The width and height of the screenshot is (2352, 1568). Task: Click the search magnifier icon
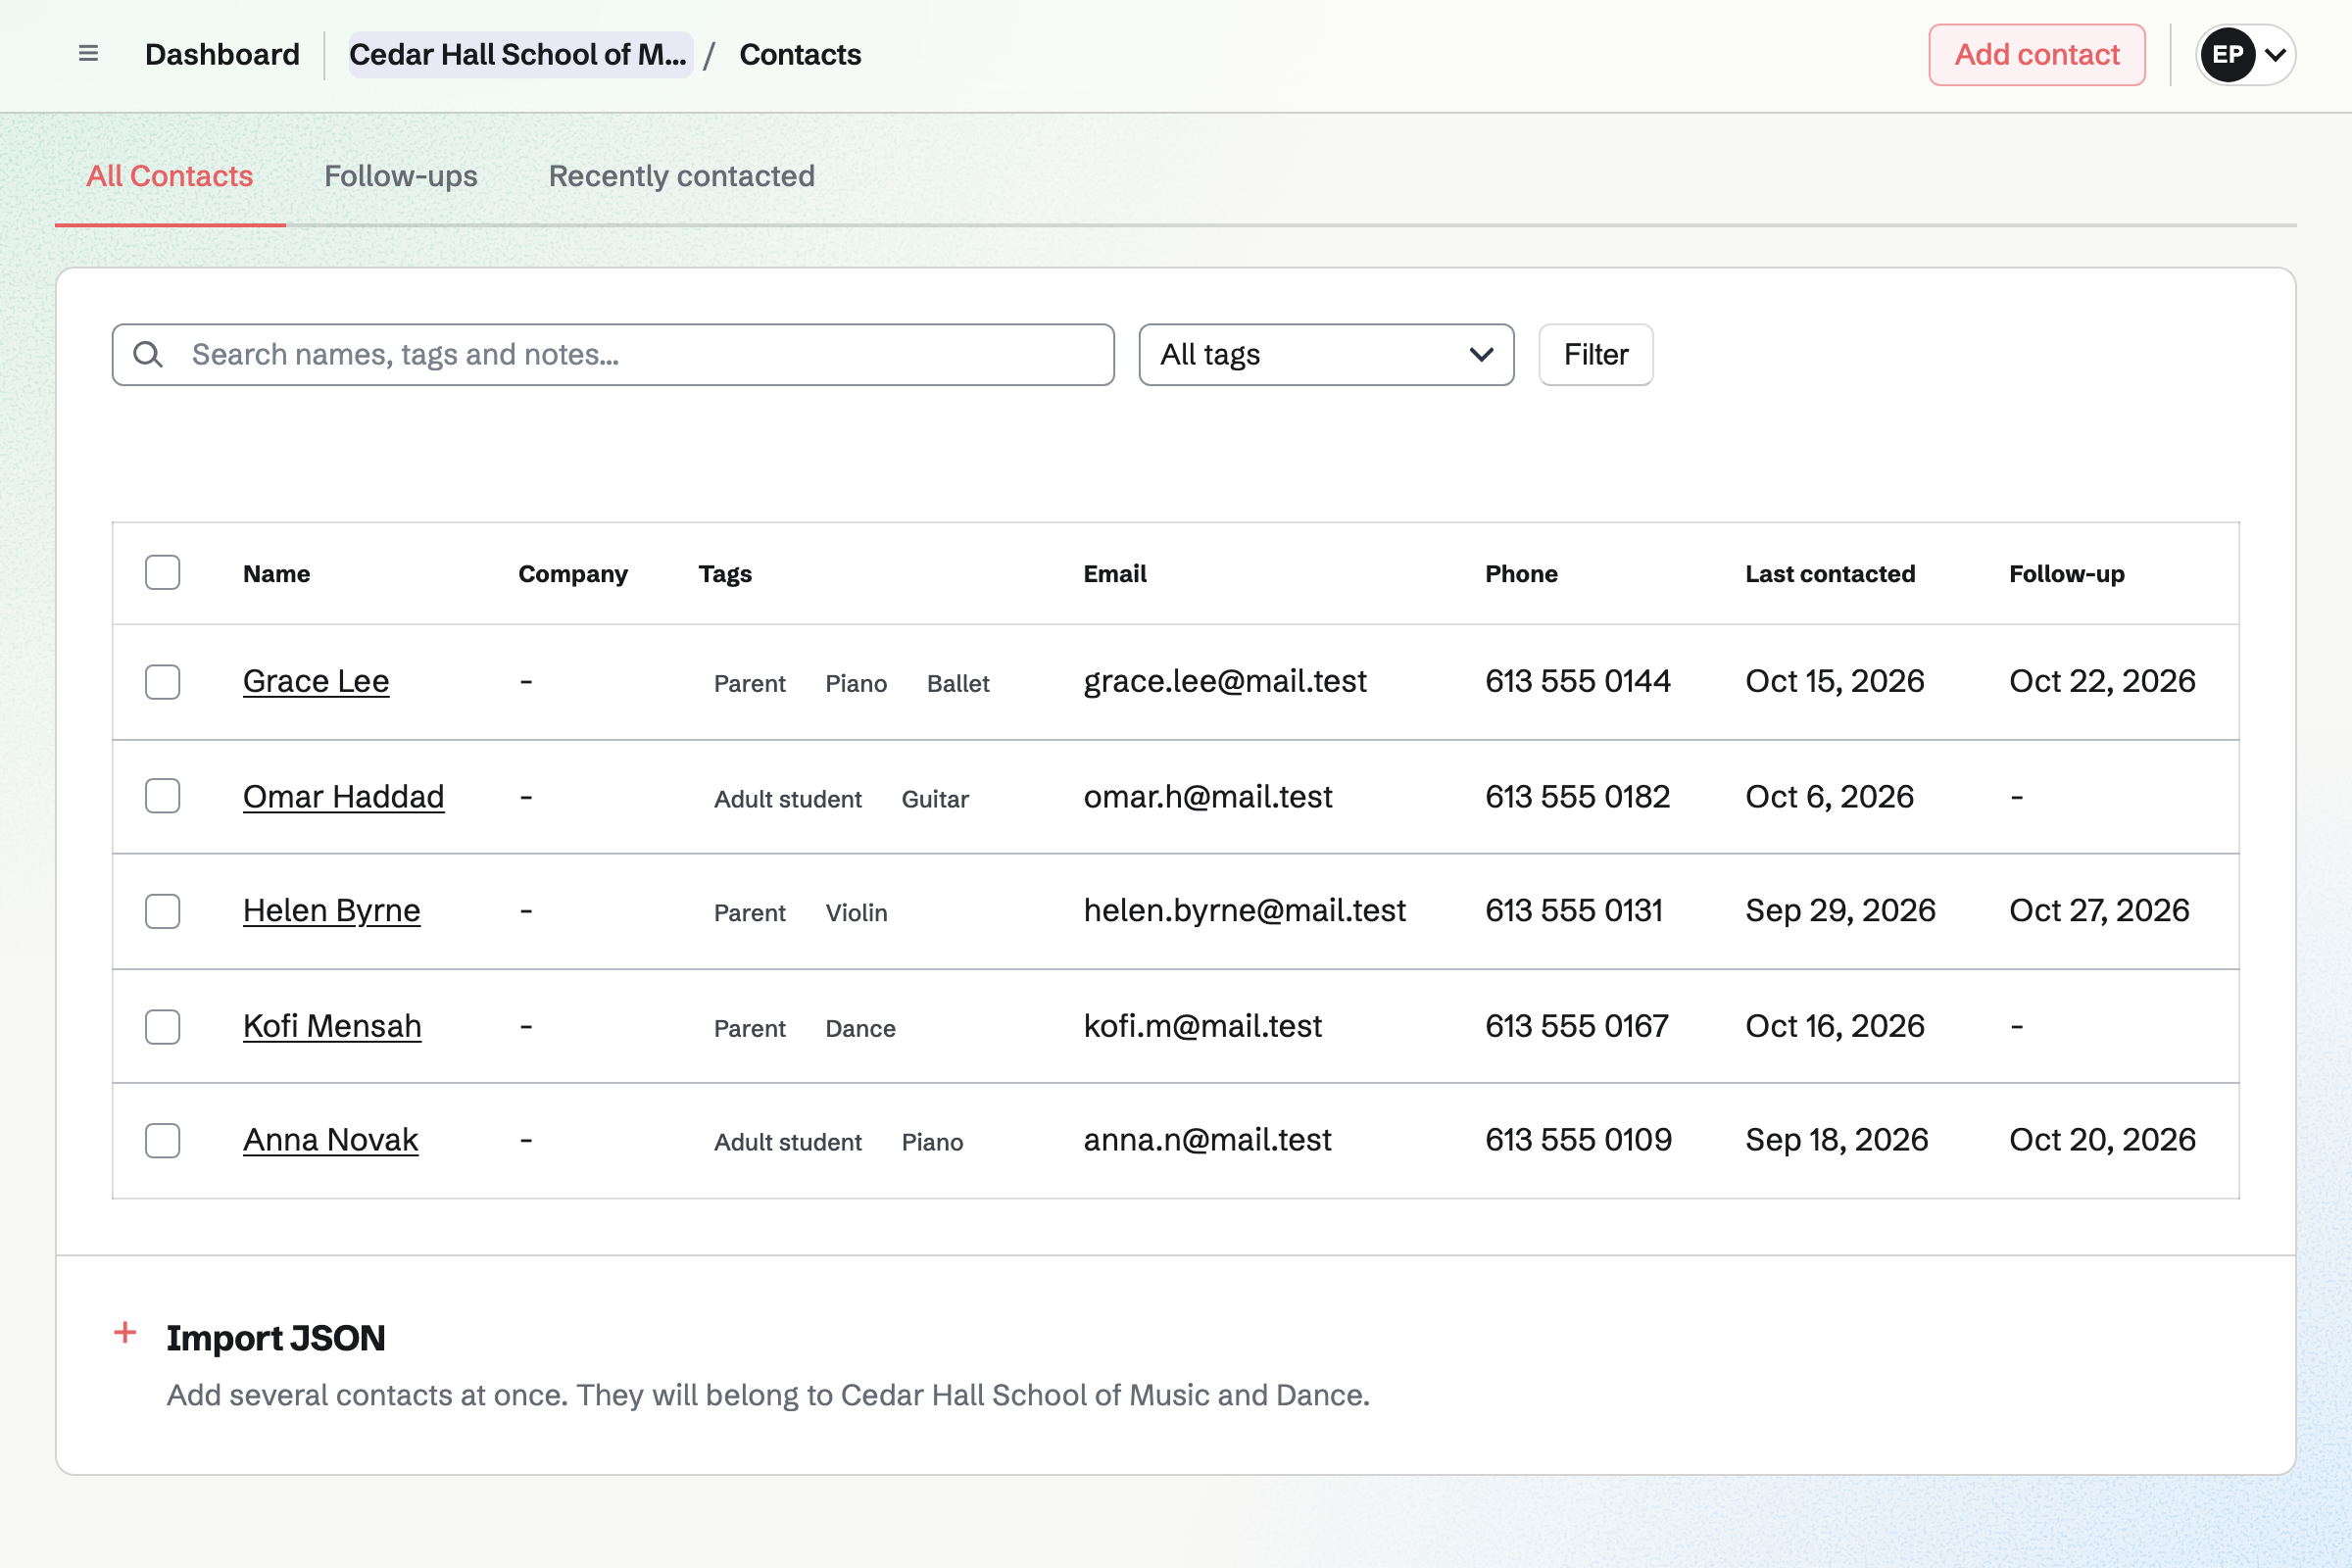click(148, 354)
